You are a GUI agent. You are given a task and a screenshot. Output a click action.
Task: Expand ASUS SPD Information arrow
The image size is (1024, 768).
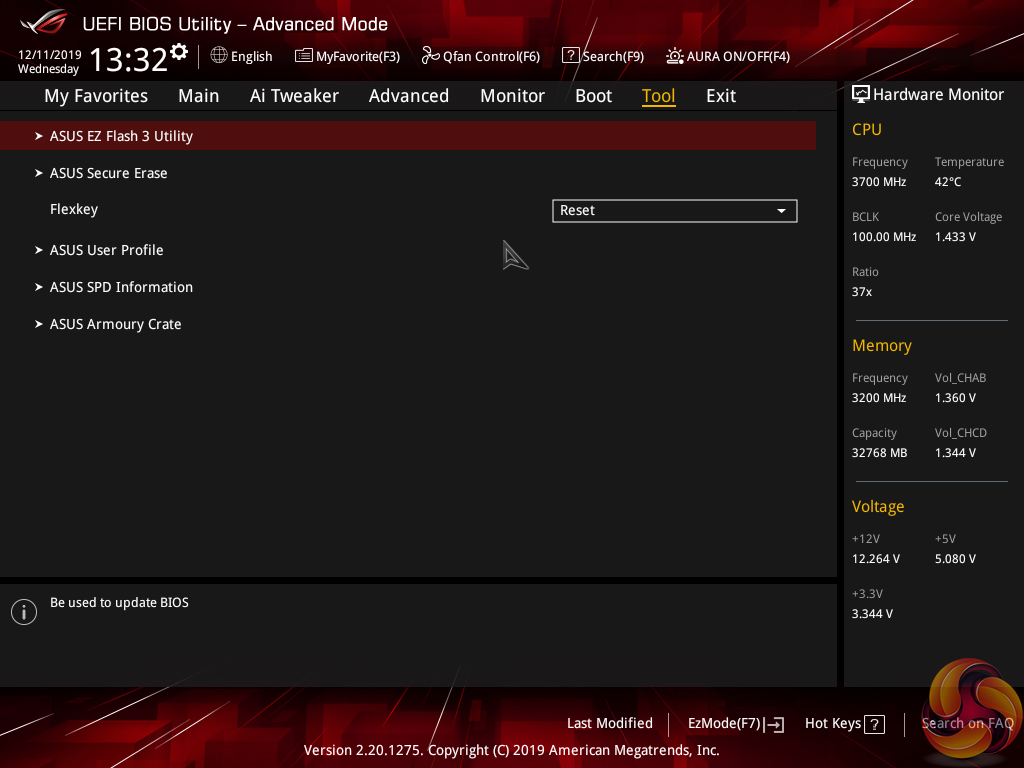point(39,287)
